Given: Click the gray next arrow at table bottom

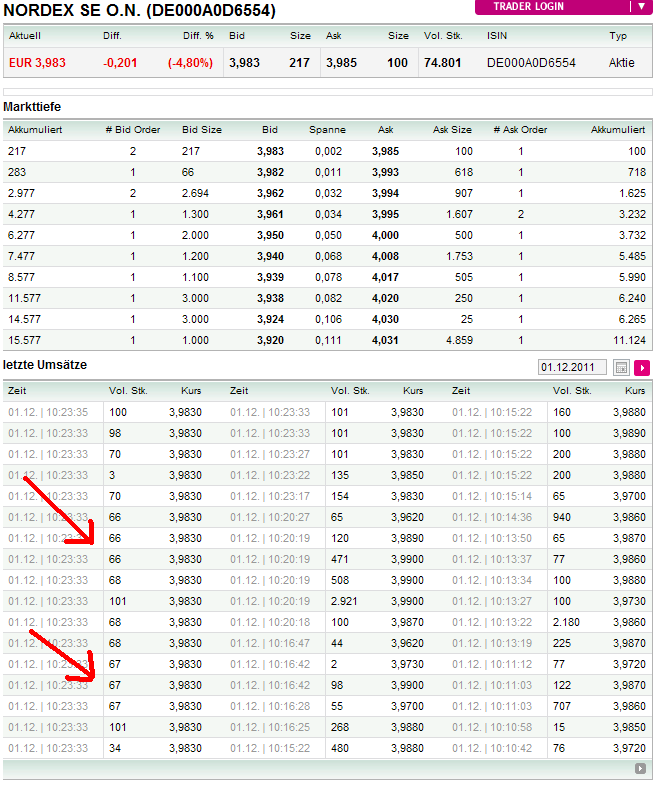Looking at the screenshot, I should coord(640,768).
